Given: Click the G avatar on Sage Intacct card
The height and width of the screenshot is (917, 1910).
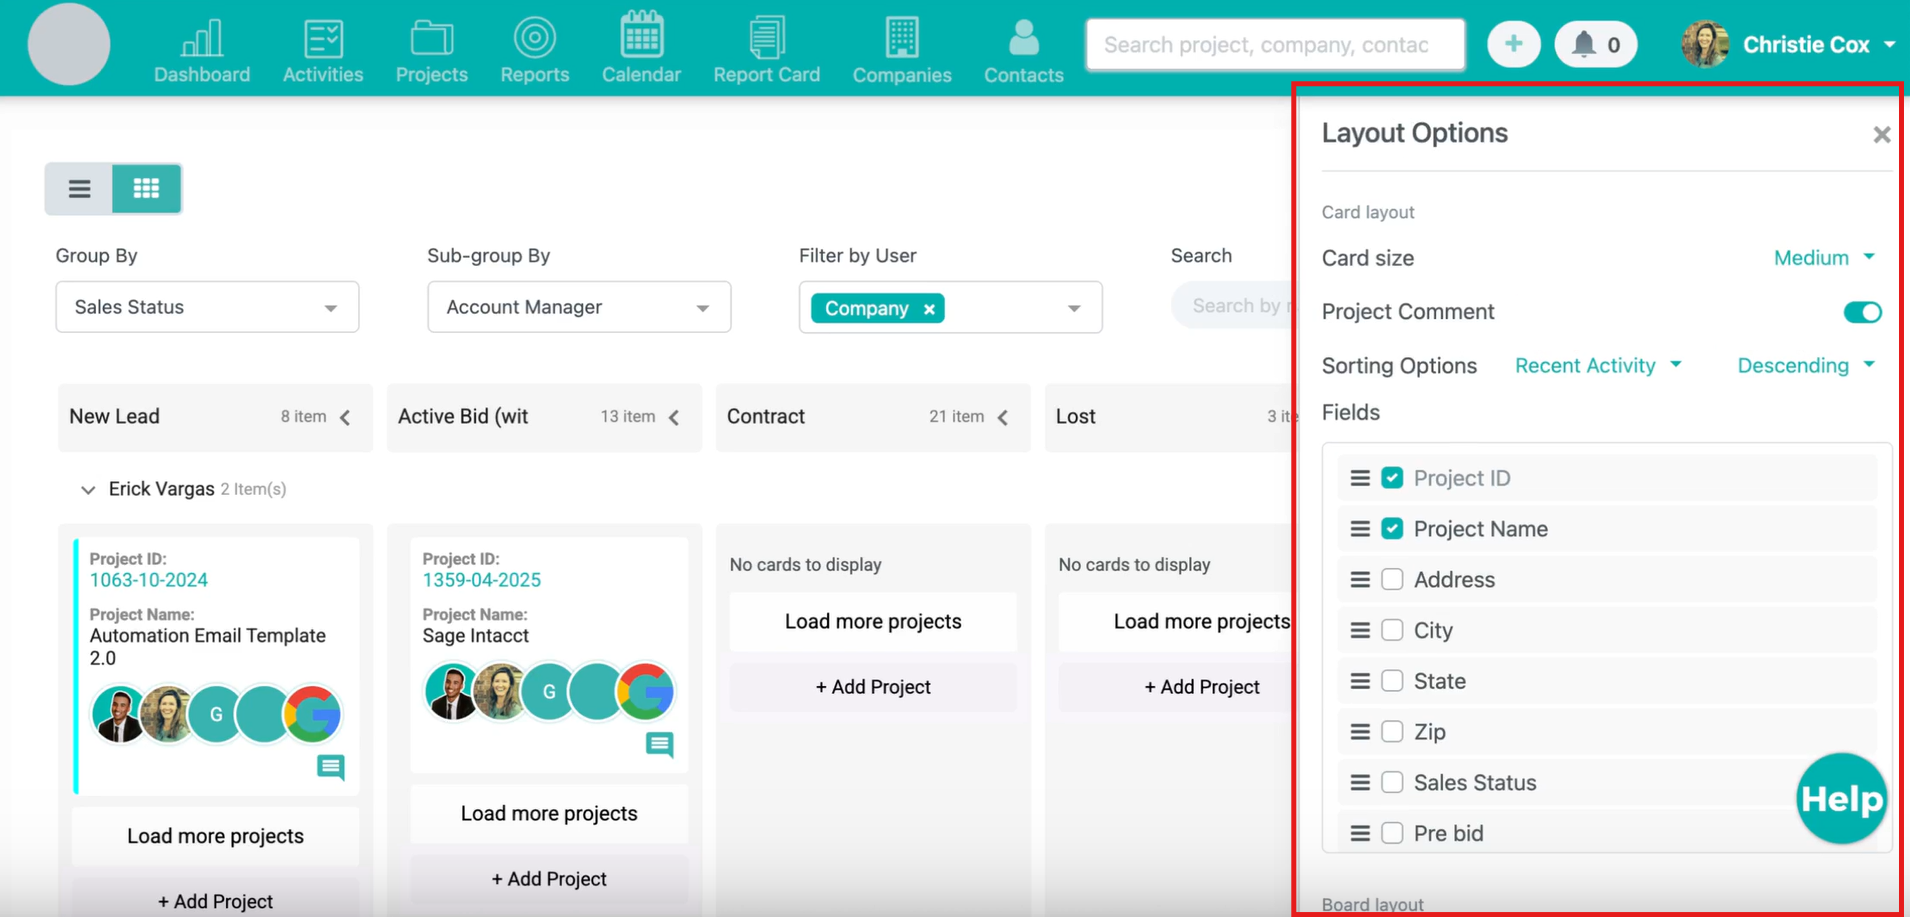Looking at the screenshot, I should click(549, 691).
